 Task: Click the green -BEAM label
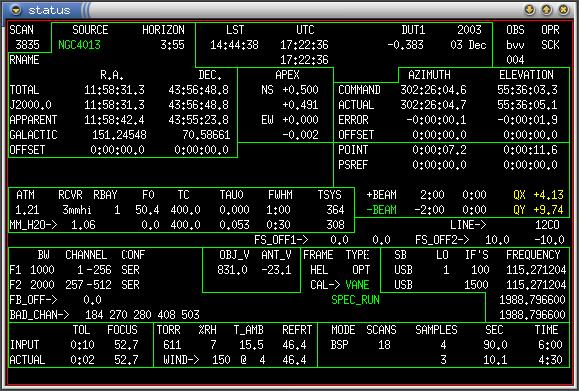381,210
